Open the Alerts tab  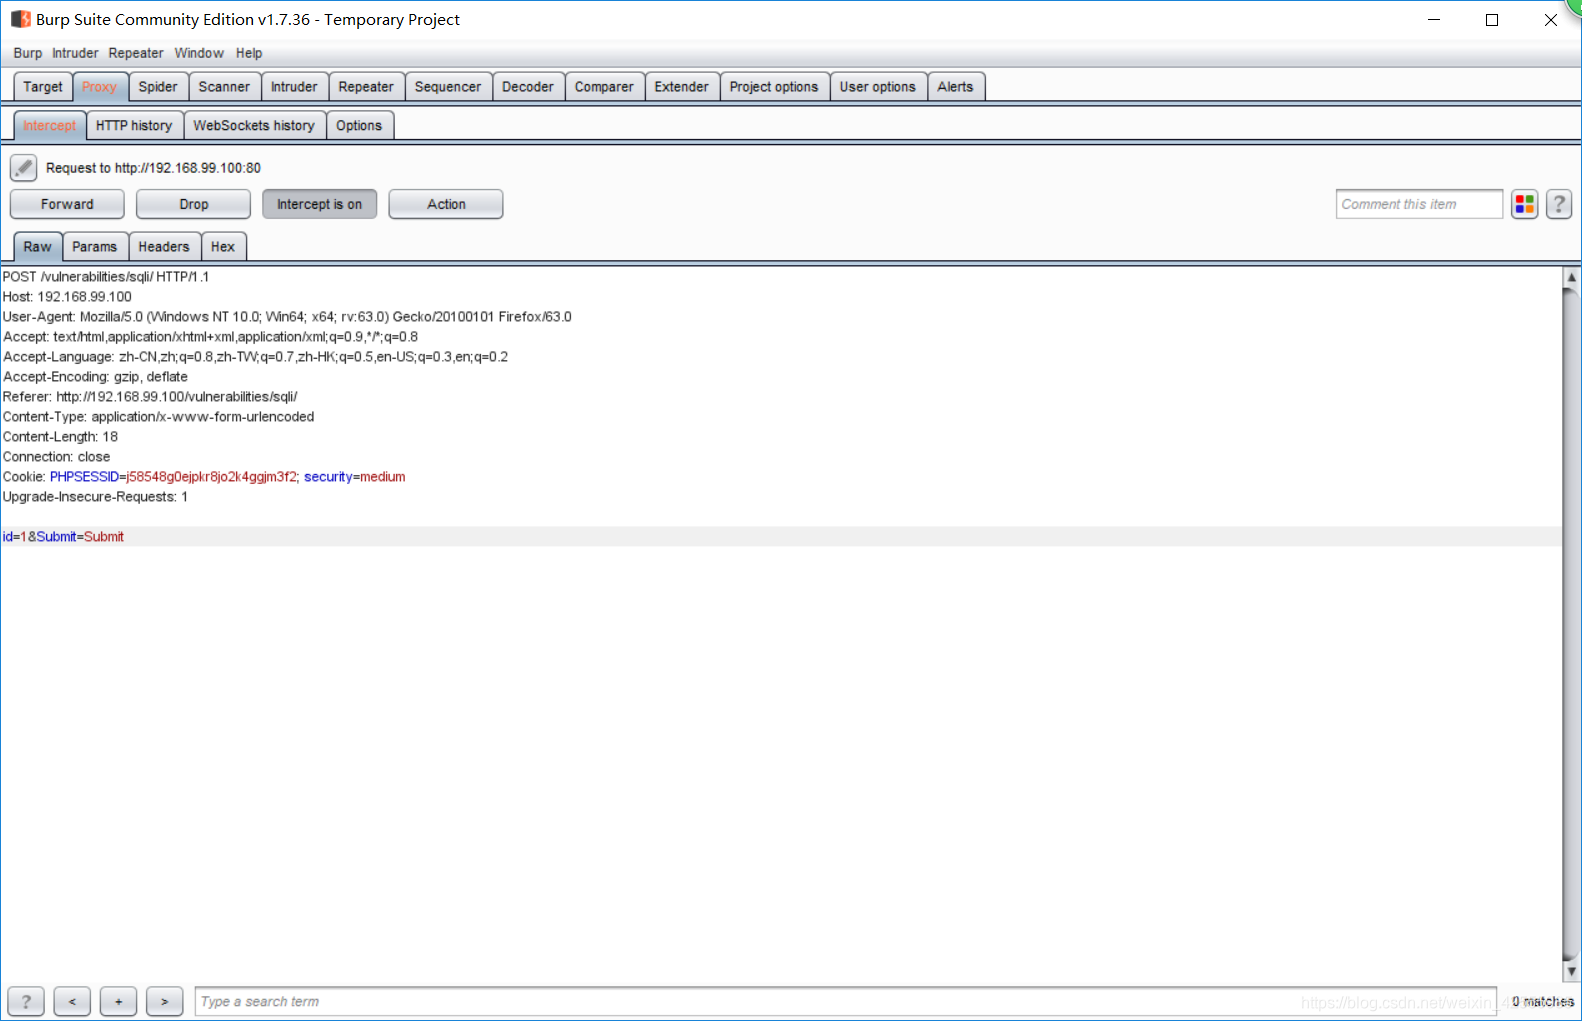[956, 87]
